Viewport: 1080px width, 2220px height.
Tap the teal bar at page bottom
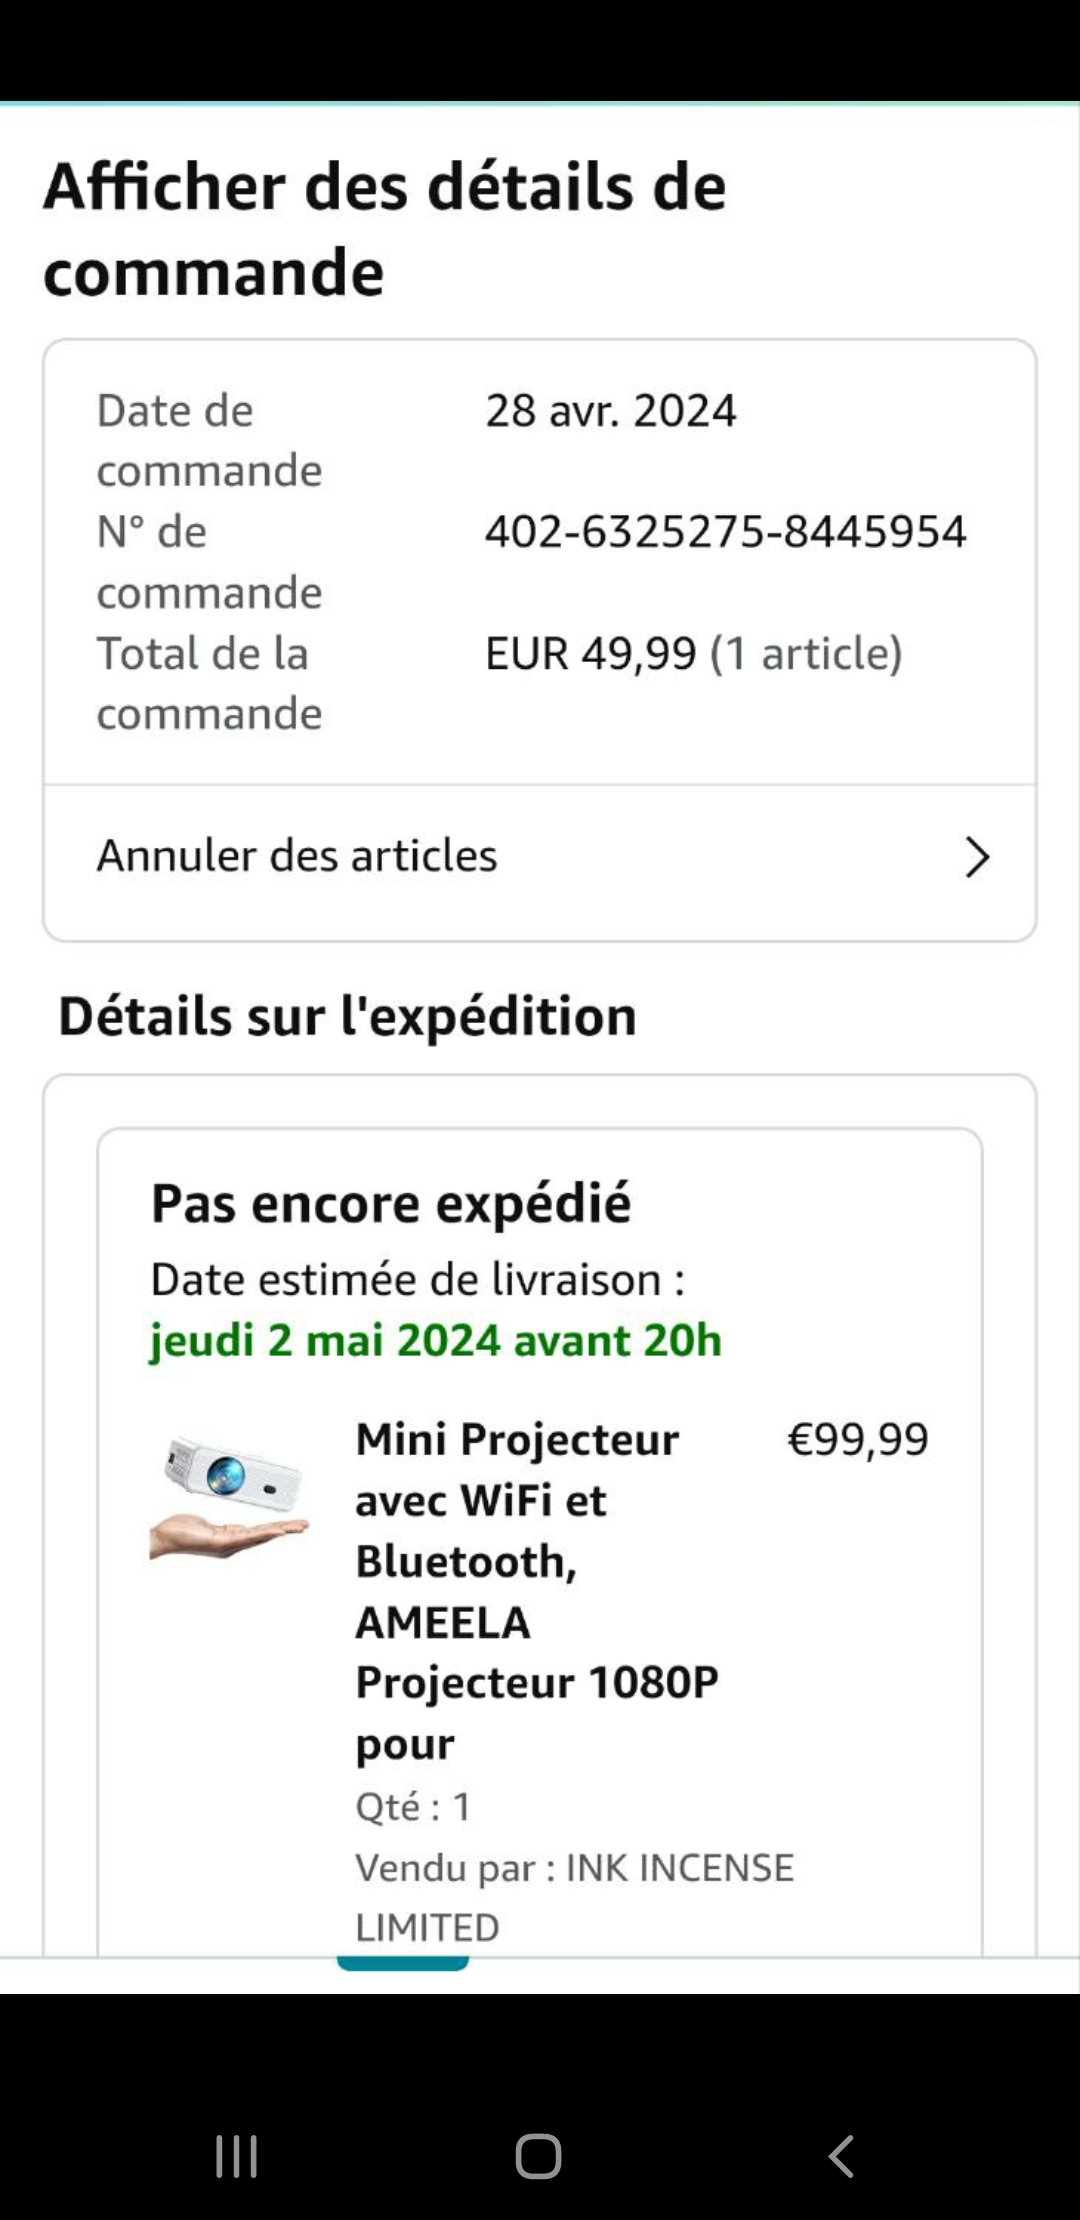pyautogui.click(x=403, y=1962)
